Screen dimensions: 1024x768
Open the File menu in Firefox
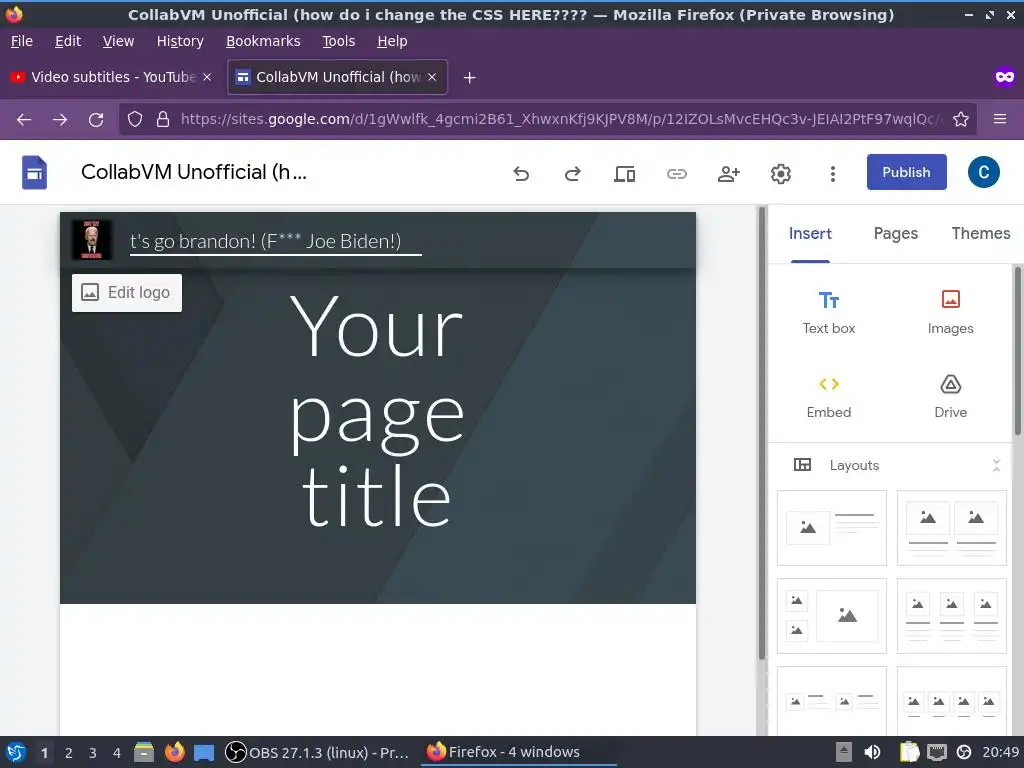click(x=22, y=41)
